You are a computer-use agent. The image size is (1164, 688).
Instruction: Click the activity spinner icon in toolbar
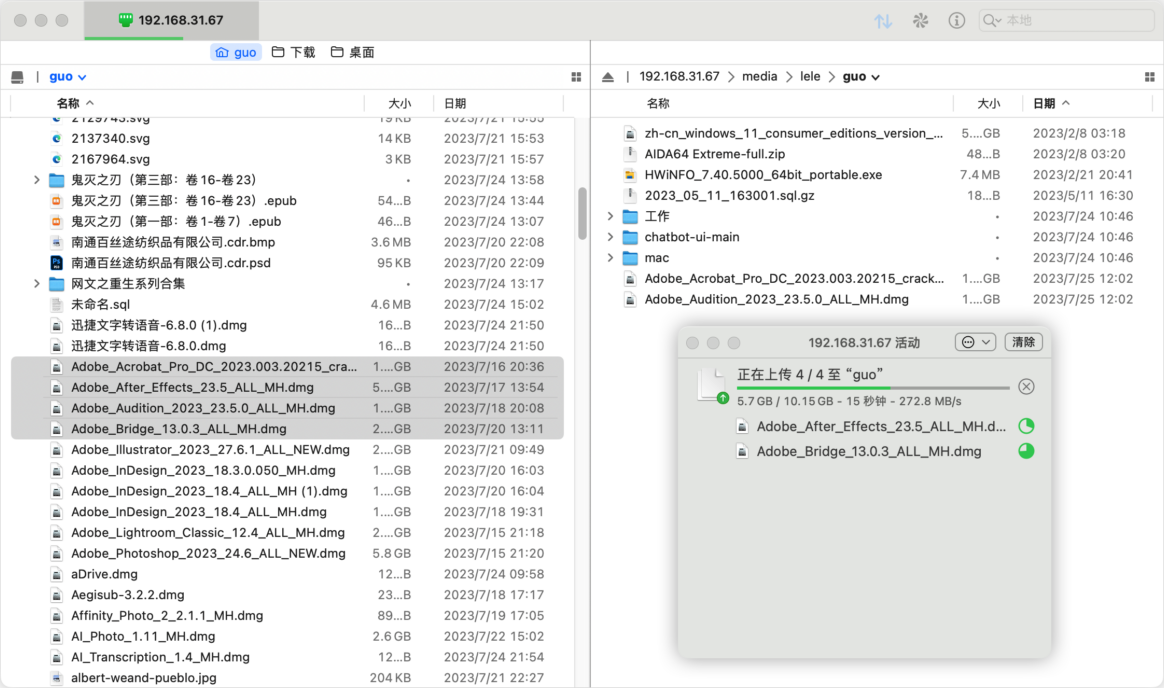point(921,21)
